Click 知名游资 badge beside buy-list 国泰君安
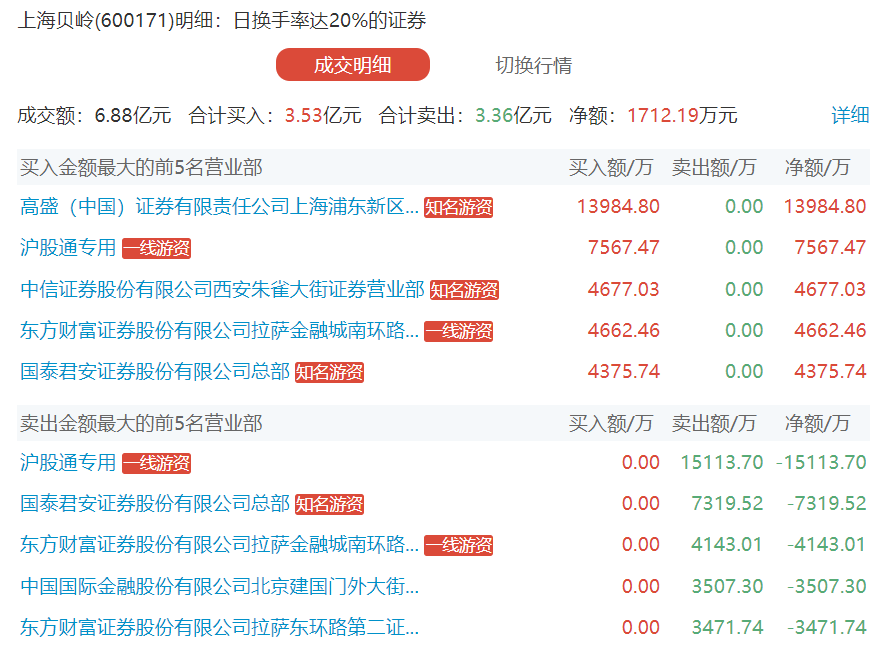Screen dimensions: 884x656 click(329, 373)
